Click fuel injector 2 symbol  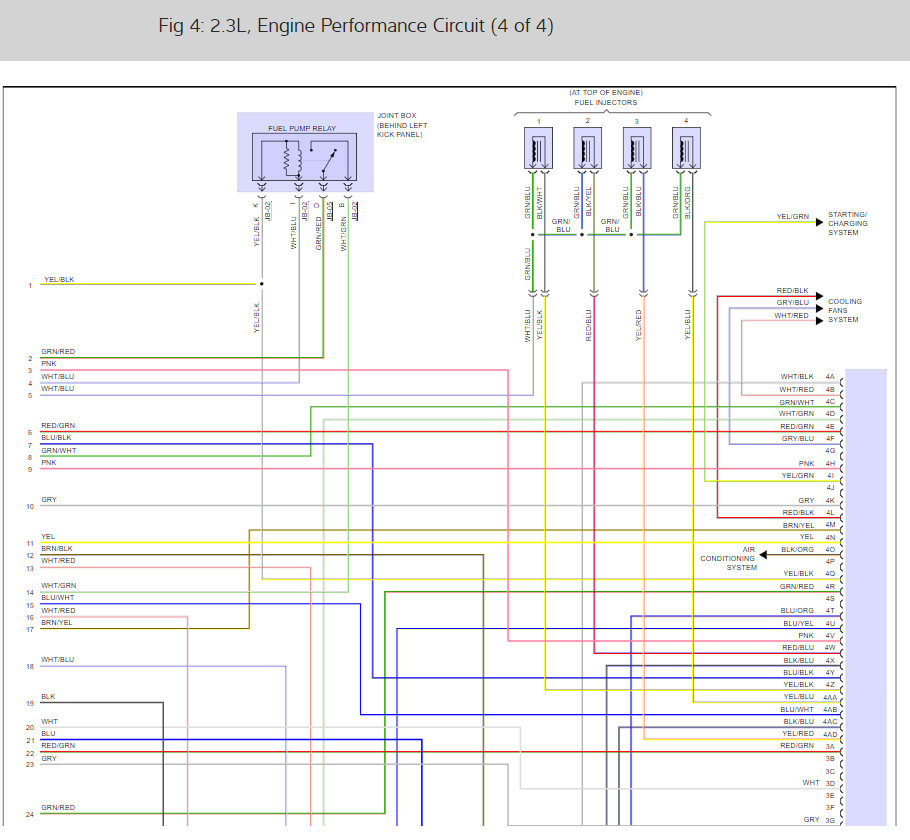coord(587,148)
